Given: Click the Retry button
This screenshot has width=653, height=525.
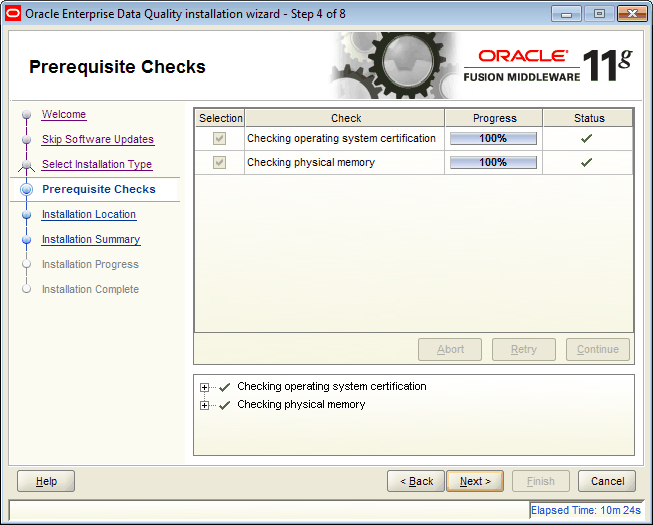Looking at the screenshot, I should 523,349.
